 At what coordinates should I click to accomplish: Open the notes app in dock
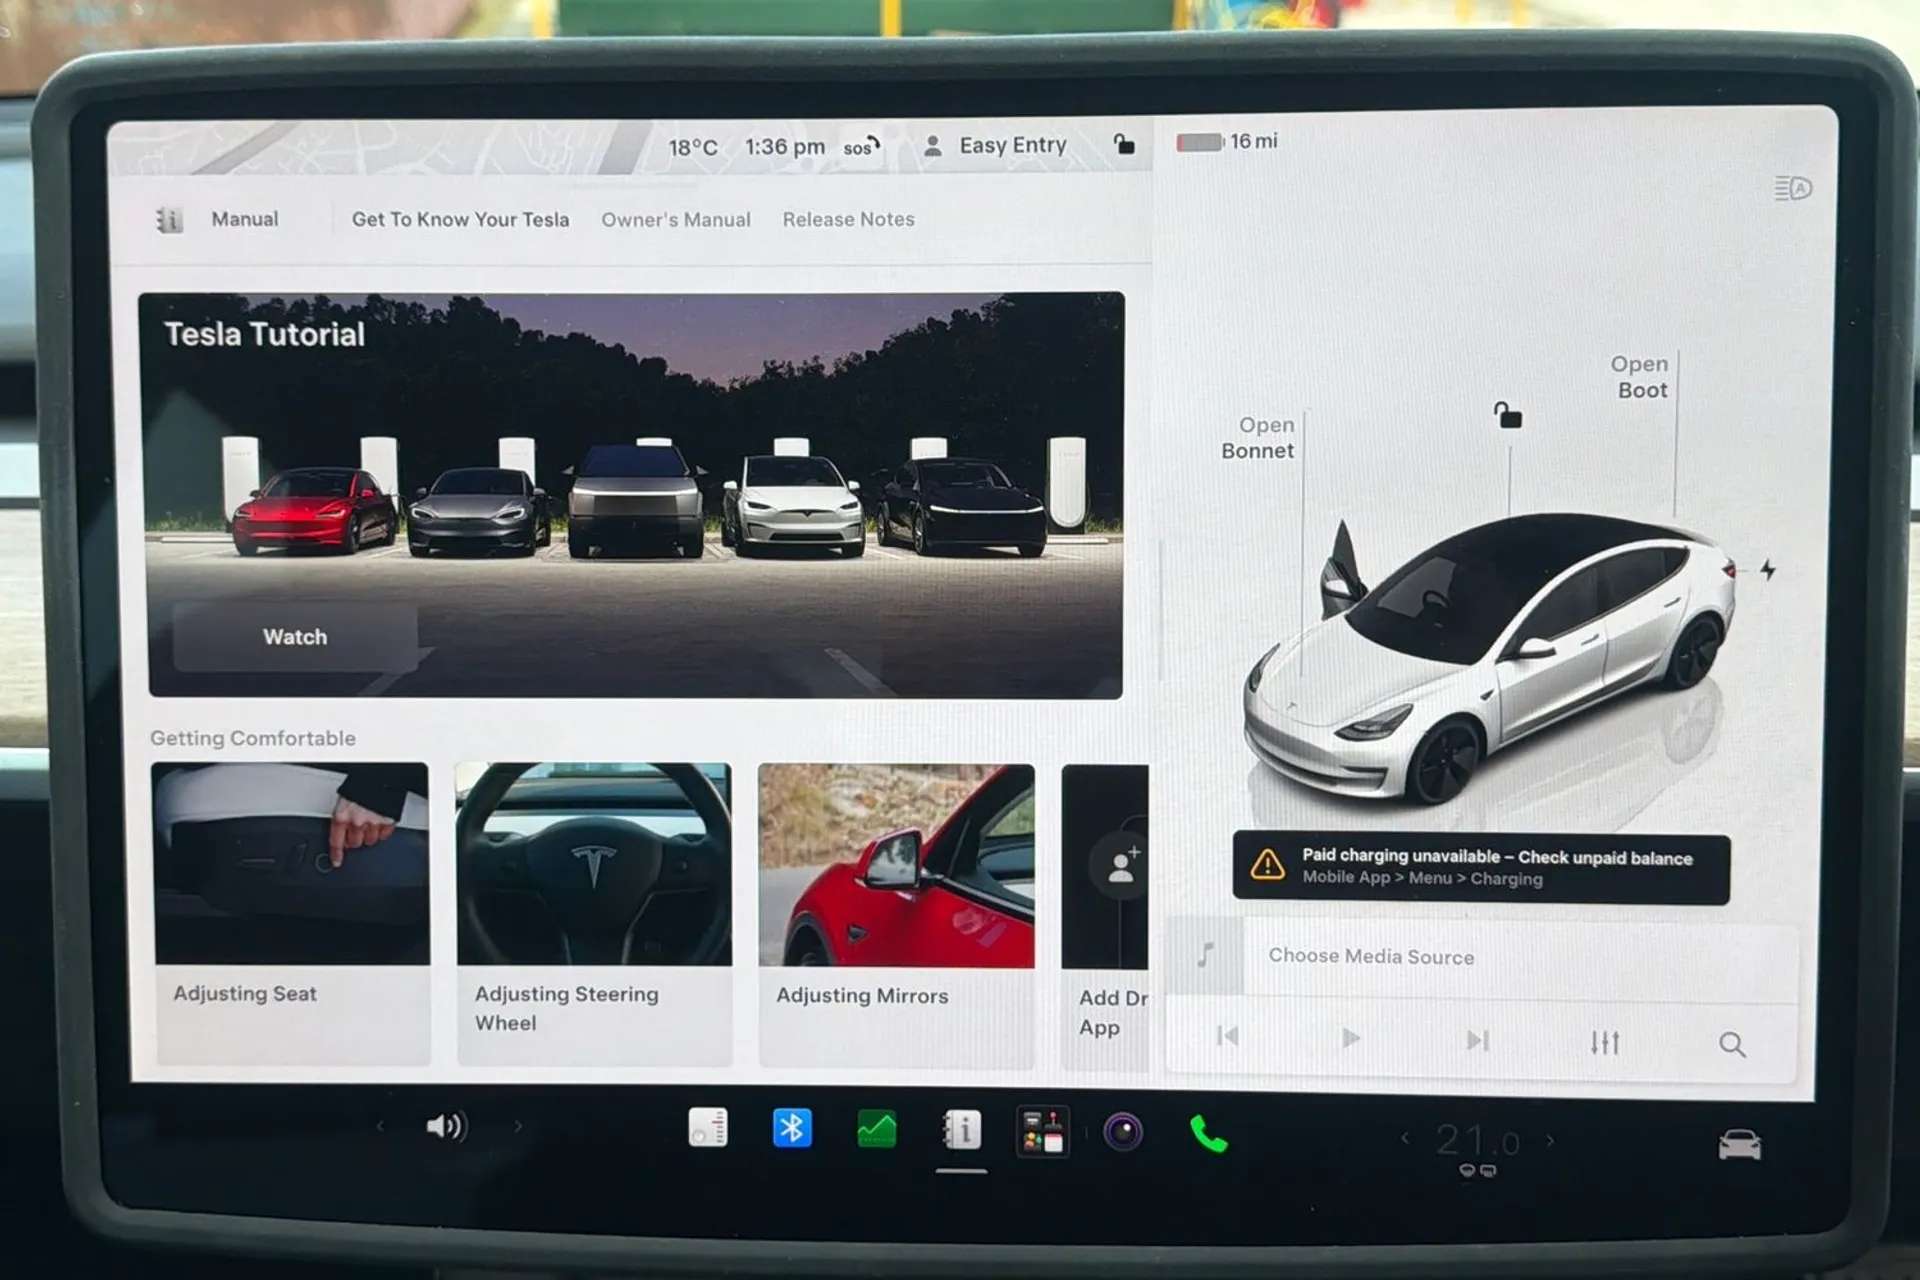click(x=708, y=1128)
